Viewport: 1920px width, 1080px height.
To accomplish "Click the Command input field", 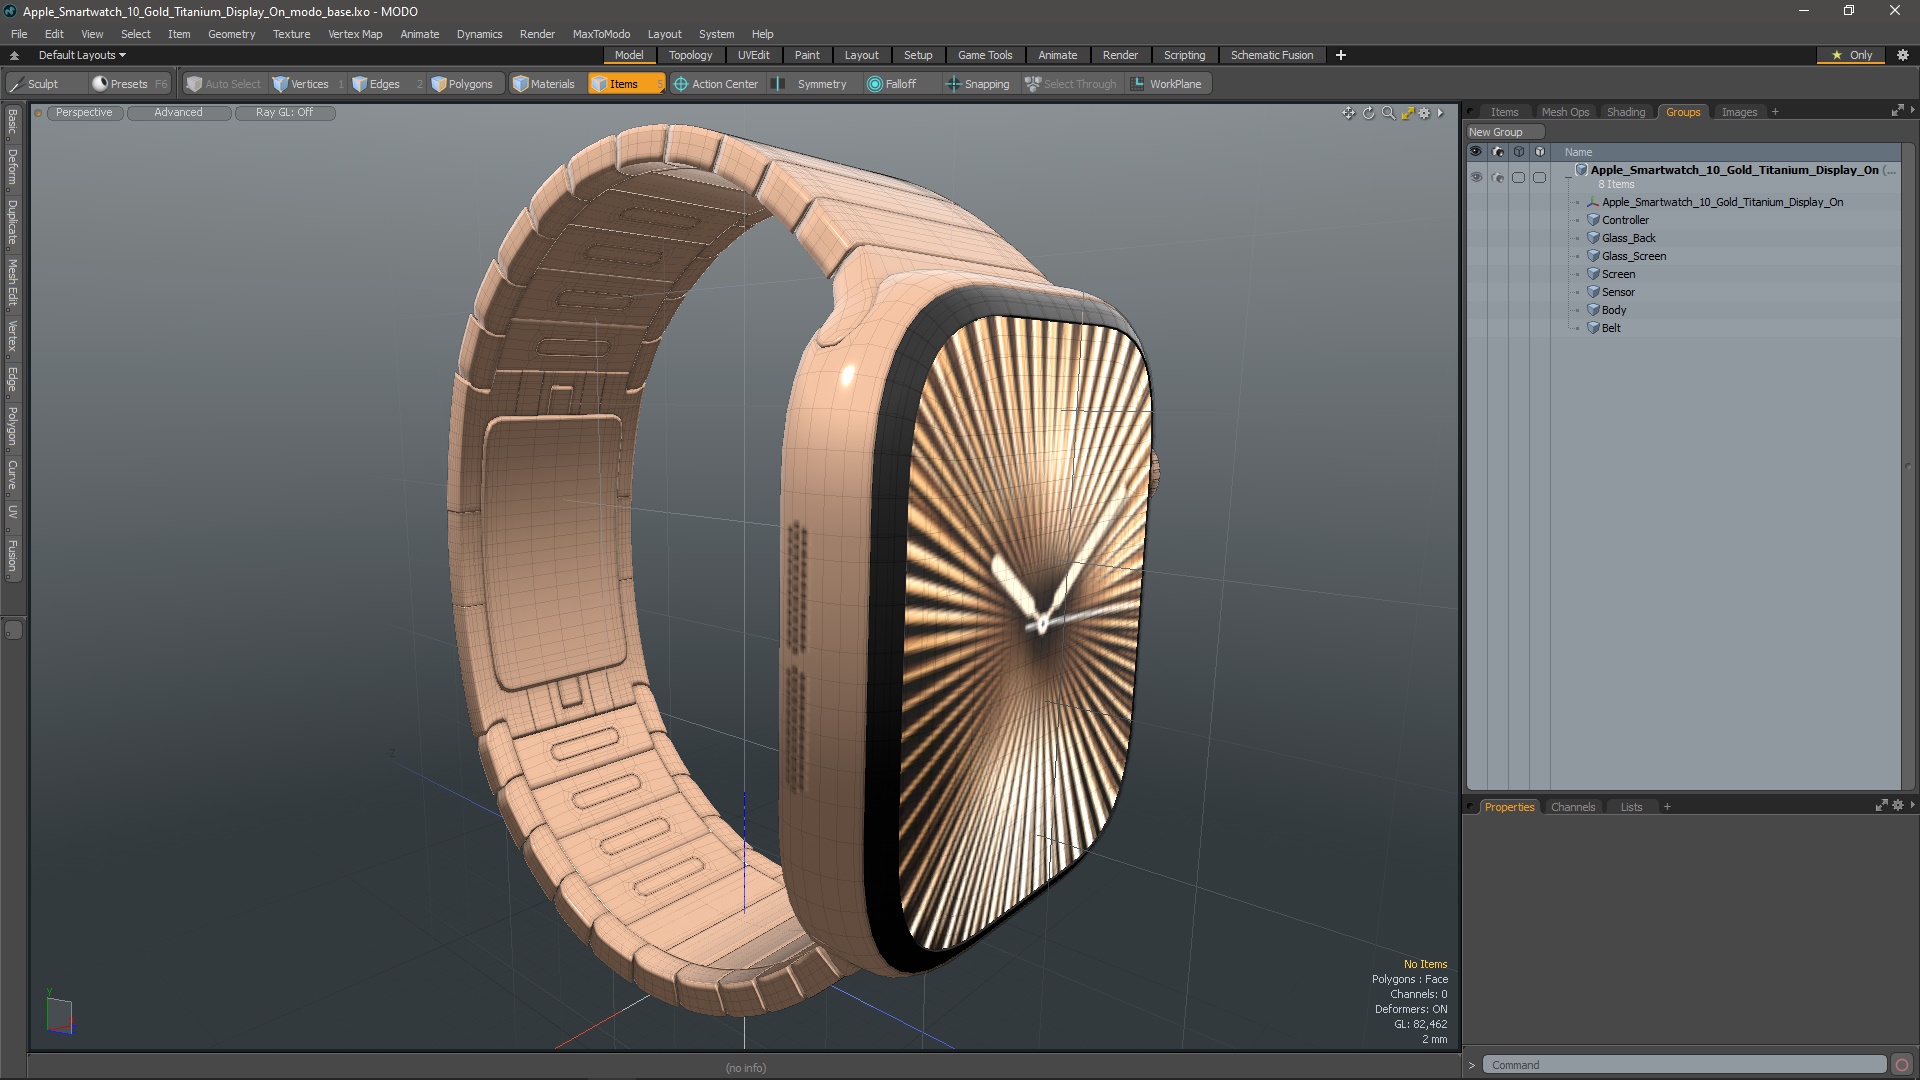I will click(1684, 1065).
